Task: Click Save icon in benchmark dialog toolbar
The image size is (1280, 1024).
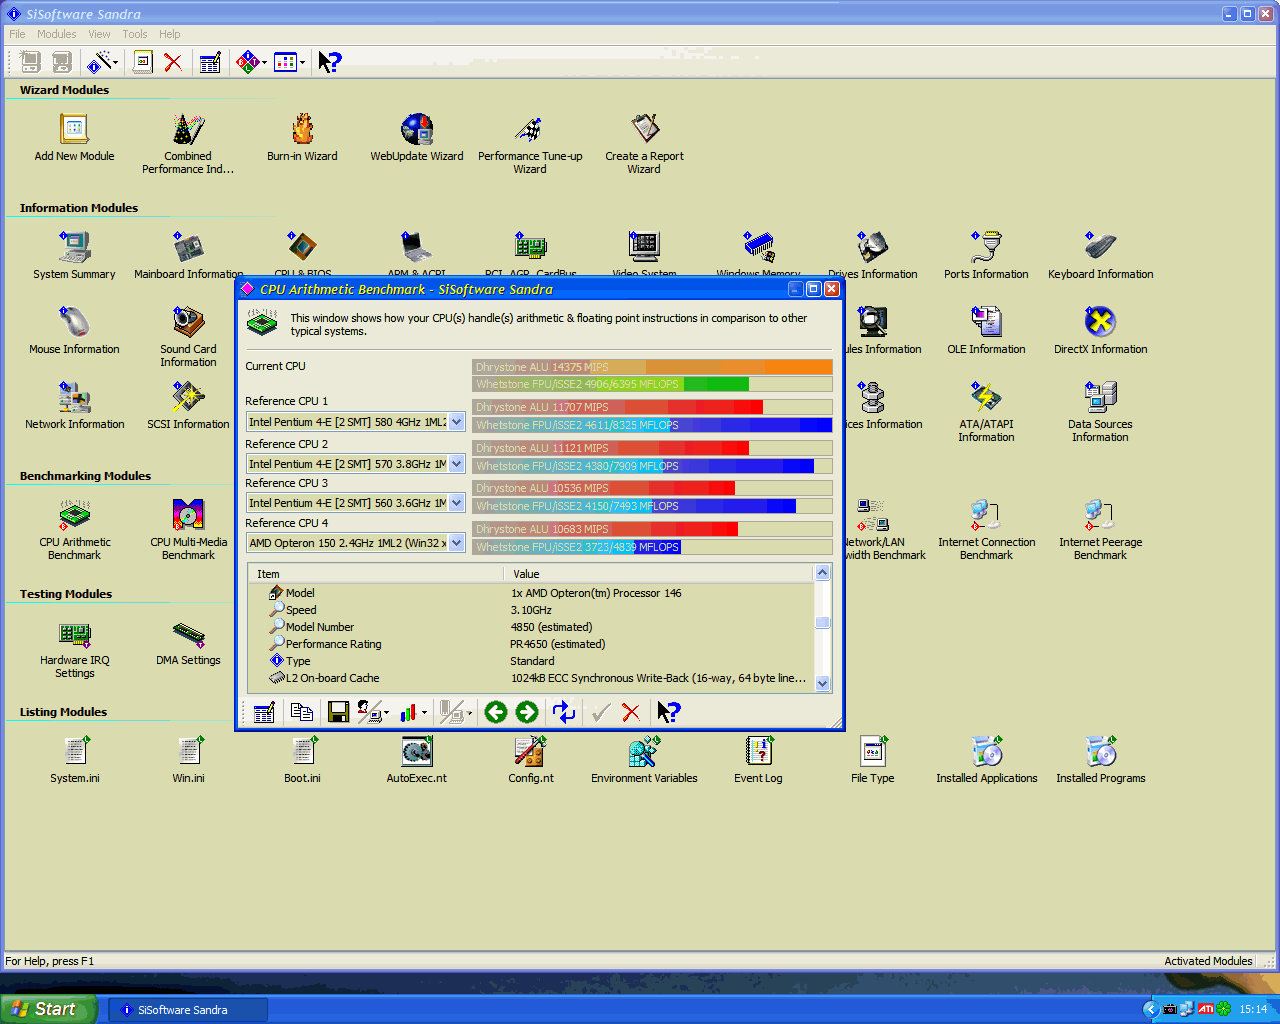Action: [338, 712]
